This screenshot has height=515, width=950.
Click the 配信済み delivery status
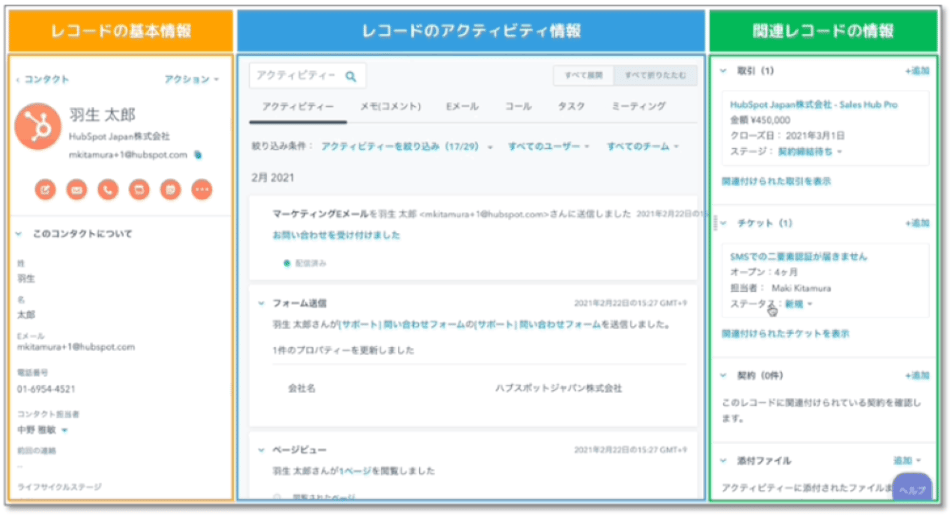coord(305,264)
